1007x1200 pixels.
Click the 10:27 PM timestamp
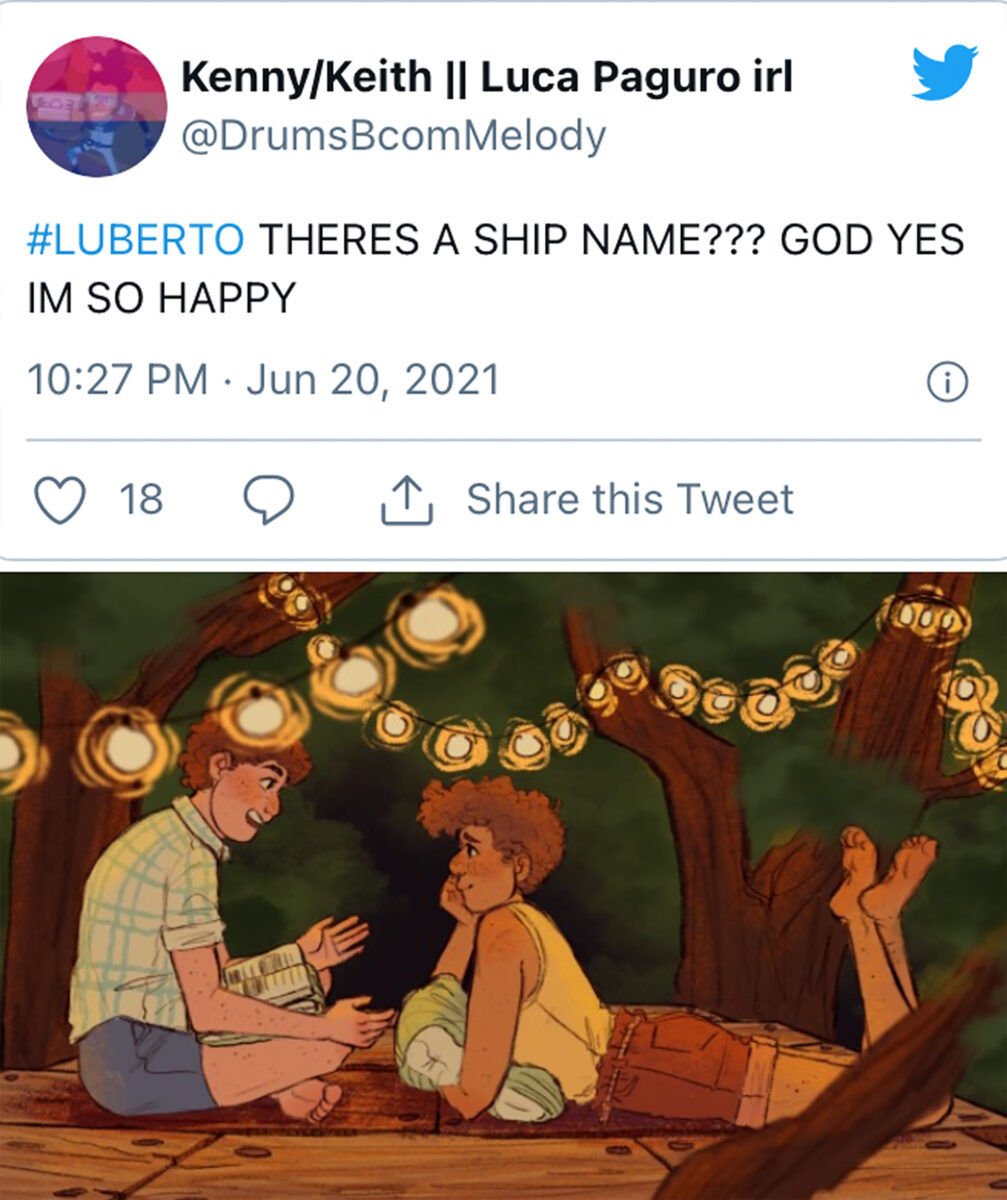tap(118, 380)
